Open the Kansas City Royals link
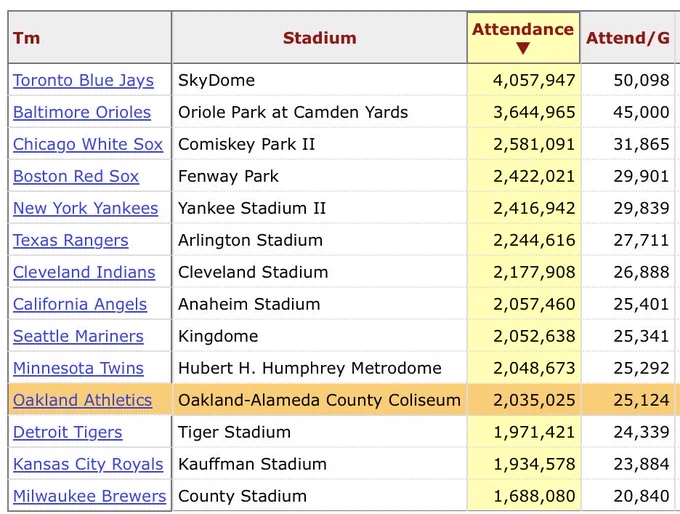This screenshot has width=680, height=514. click(x=88, y=464)
